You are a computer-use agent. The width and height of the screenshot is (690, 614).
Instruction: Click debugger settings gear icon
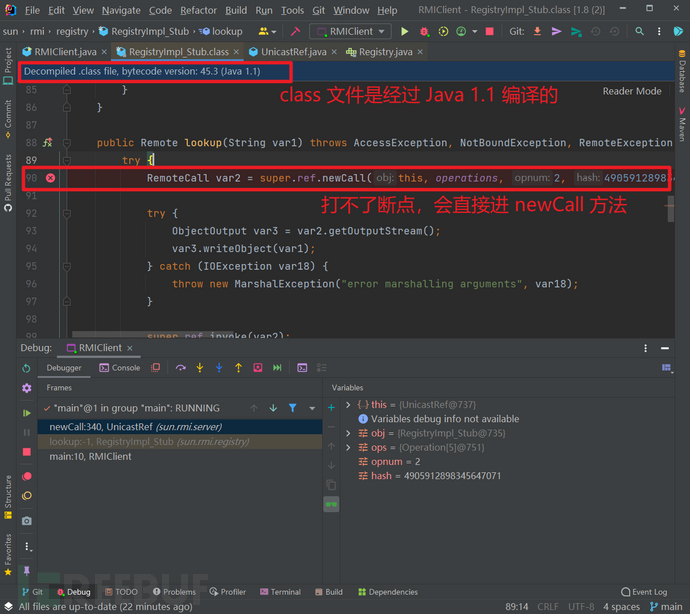pyautogui.click(x=27, y=388)
